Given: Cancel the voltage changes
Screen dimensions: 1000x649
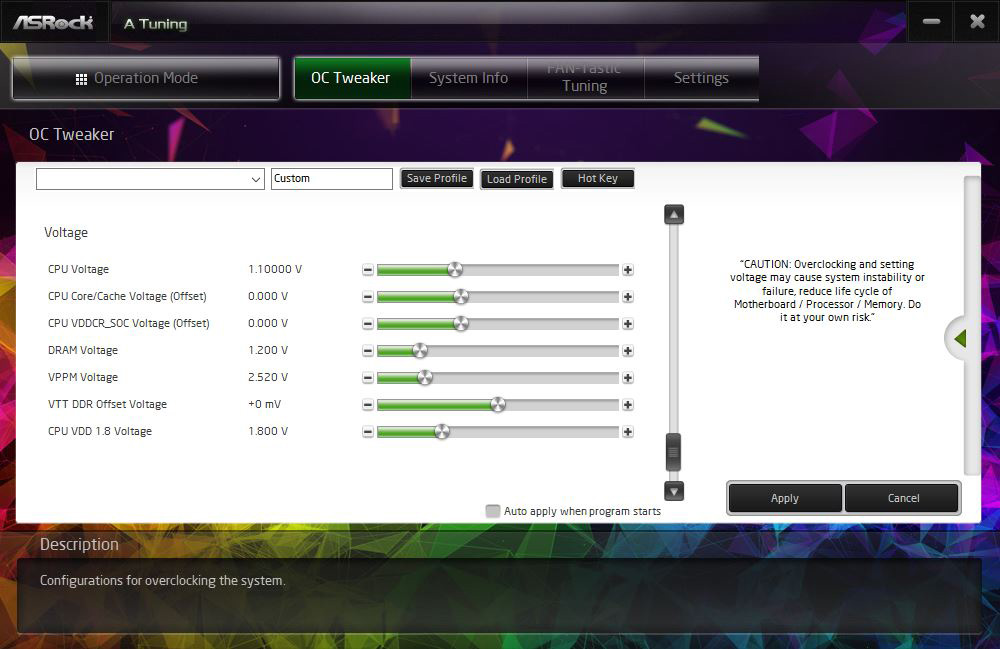Looking at the screenshot, I should [x=903, y=498].
